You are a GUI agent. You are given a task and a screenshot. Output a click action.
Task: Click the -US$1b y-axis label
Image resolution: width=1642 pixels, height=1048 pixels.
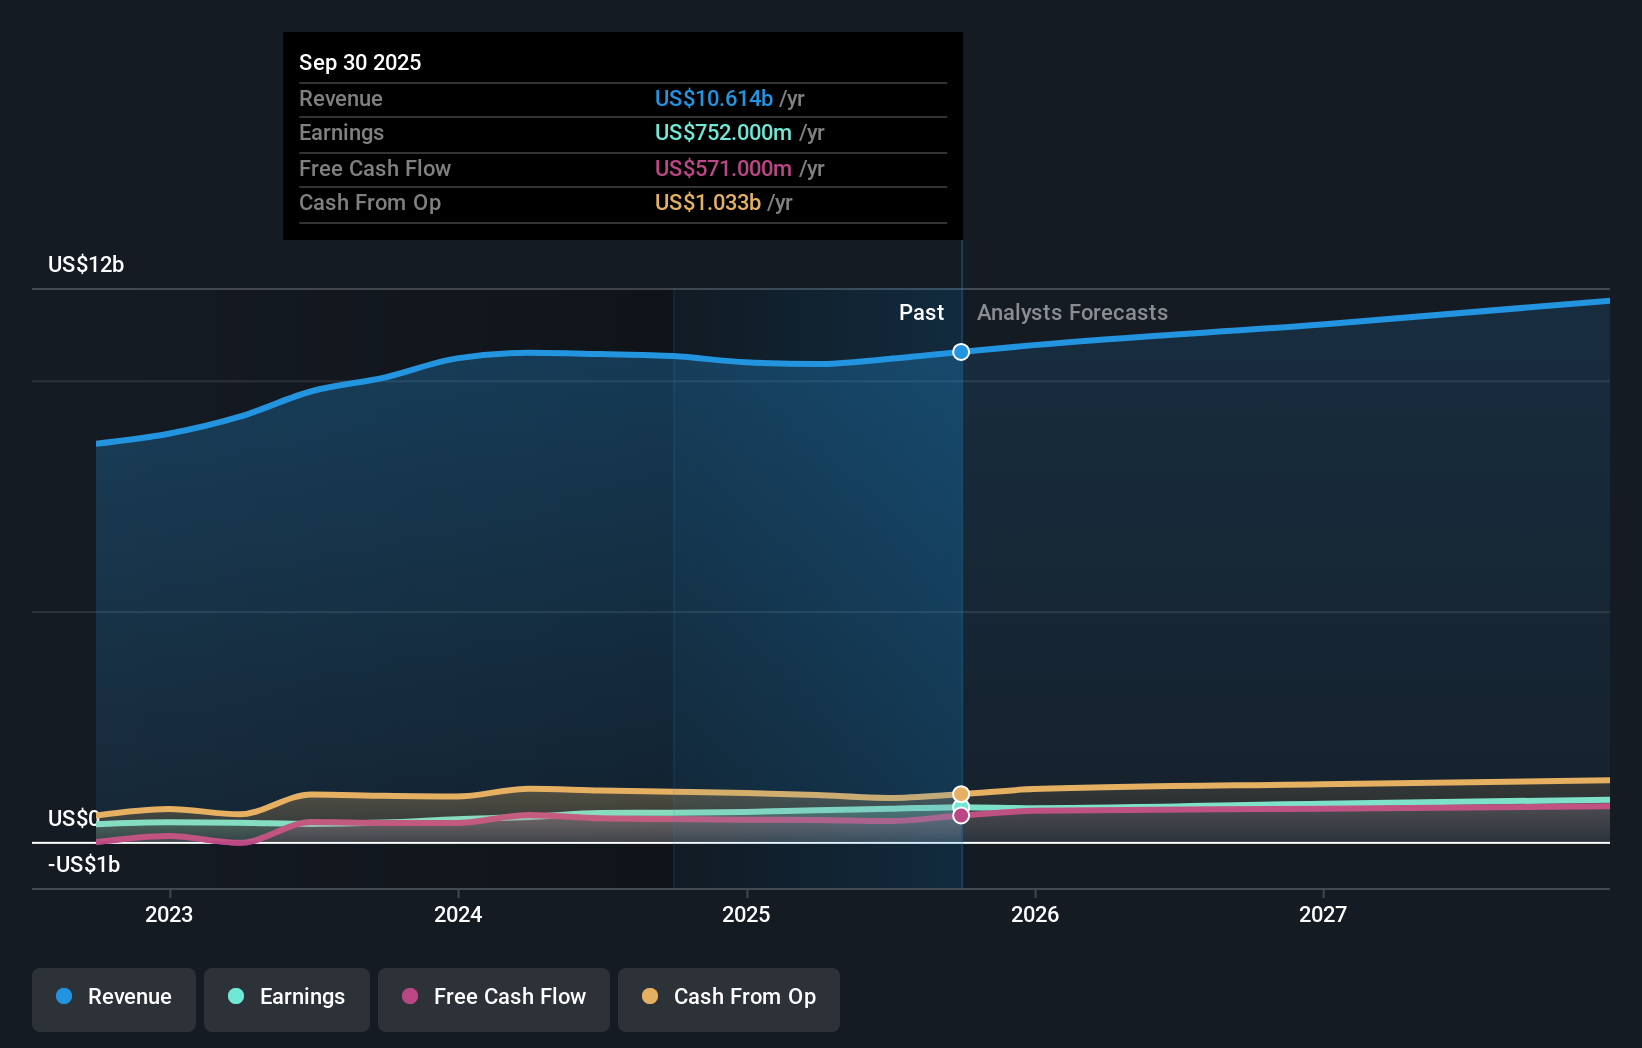point(84,864)
